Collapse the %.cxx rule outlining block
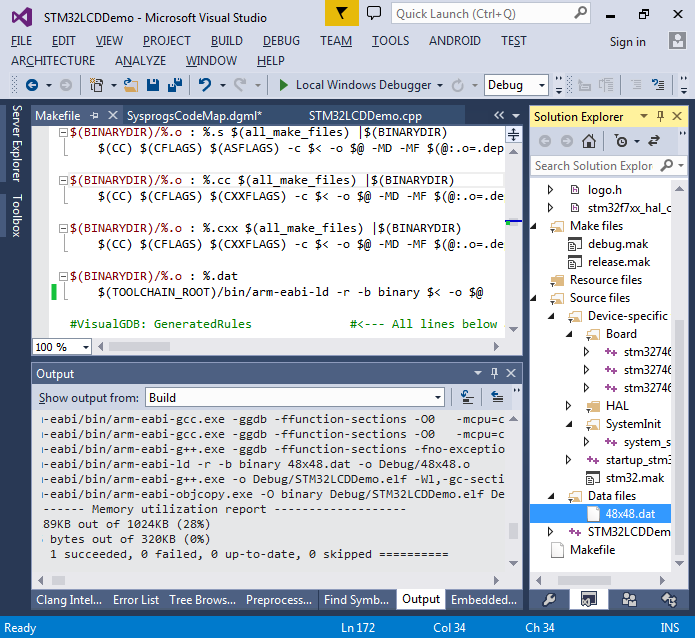Image resolution: width=695 pixels, height=638 pixels. click(63, 228)
